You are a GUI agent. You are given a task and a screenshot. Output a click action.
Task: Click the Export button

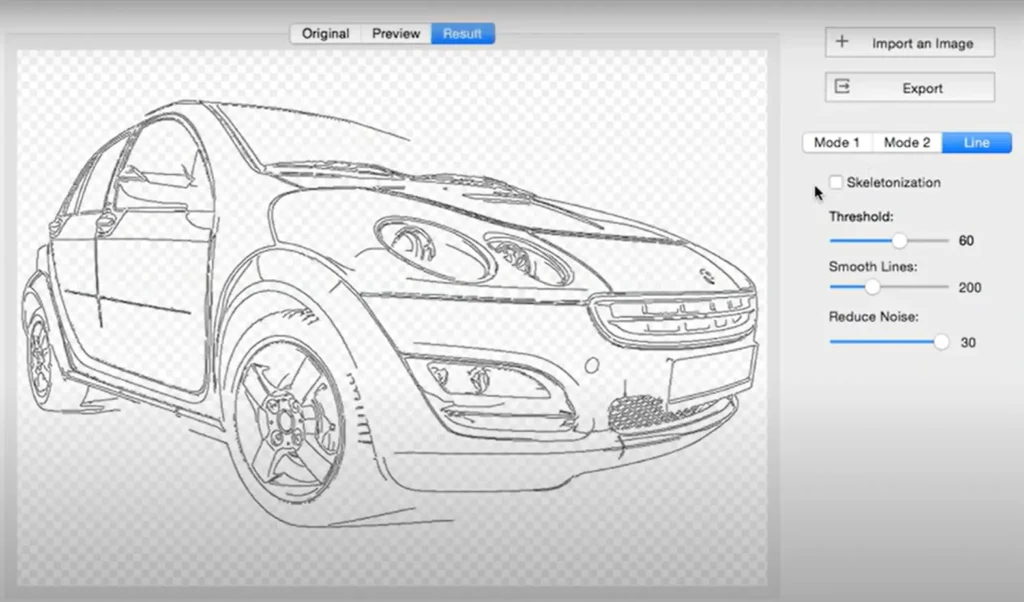coord(910,87)
